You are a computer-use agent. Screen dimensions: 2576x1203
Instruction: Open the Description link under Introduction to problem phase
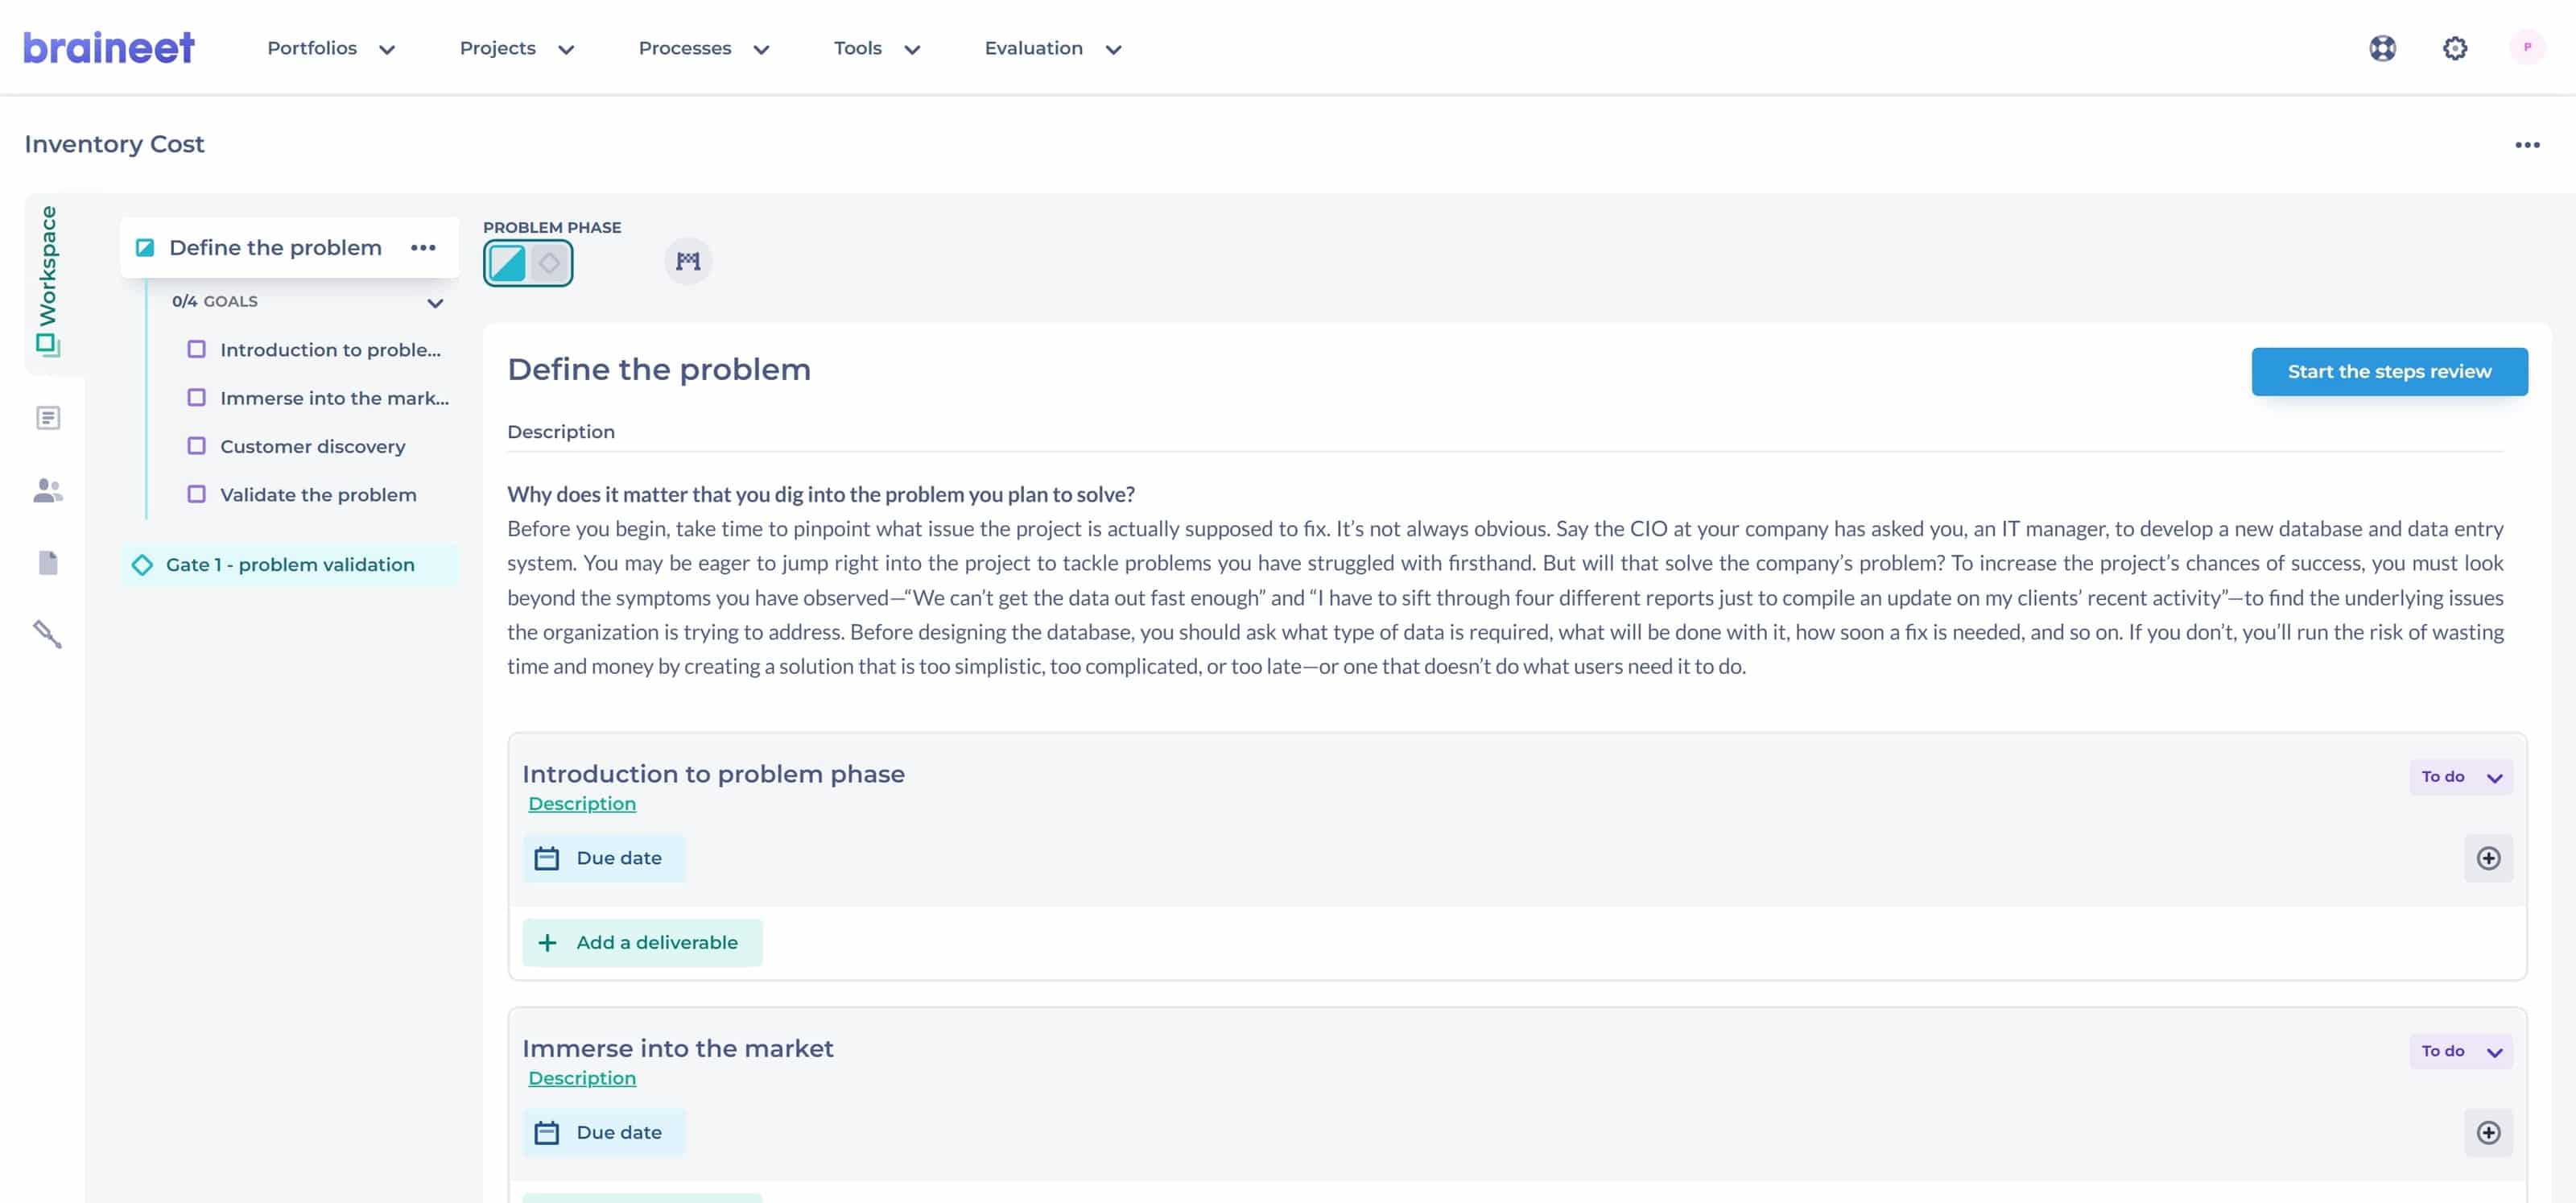coord(582,803)
